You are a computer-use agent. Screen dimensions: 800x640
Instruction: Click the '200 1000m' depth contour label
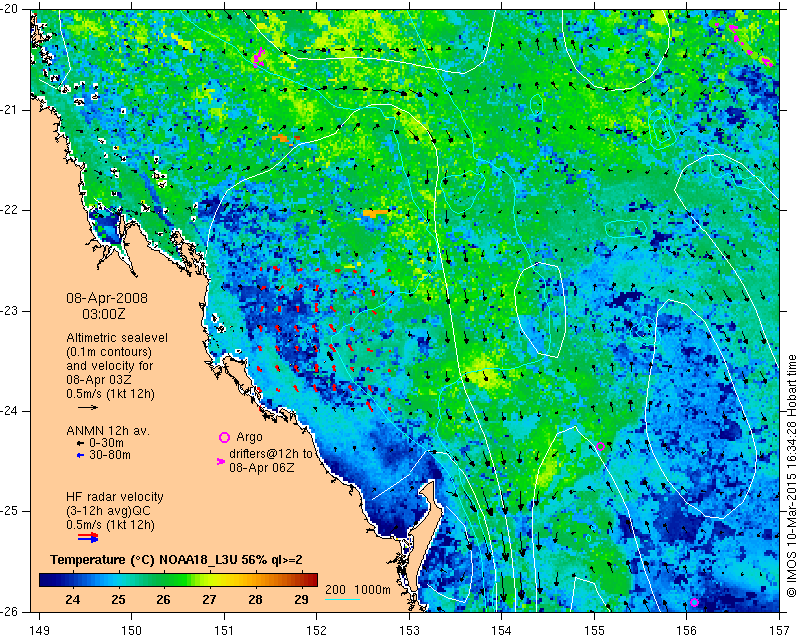(x=358, y=589)
